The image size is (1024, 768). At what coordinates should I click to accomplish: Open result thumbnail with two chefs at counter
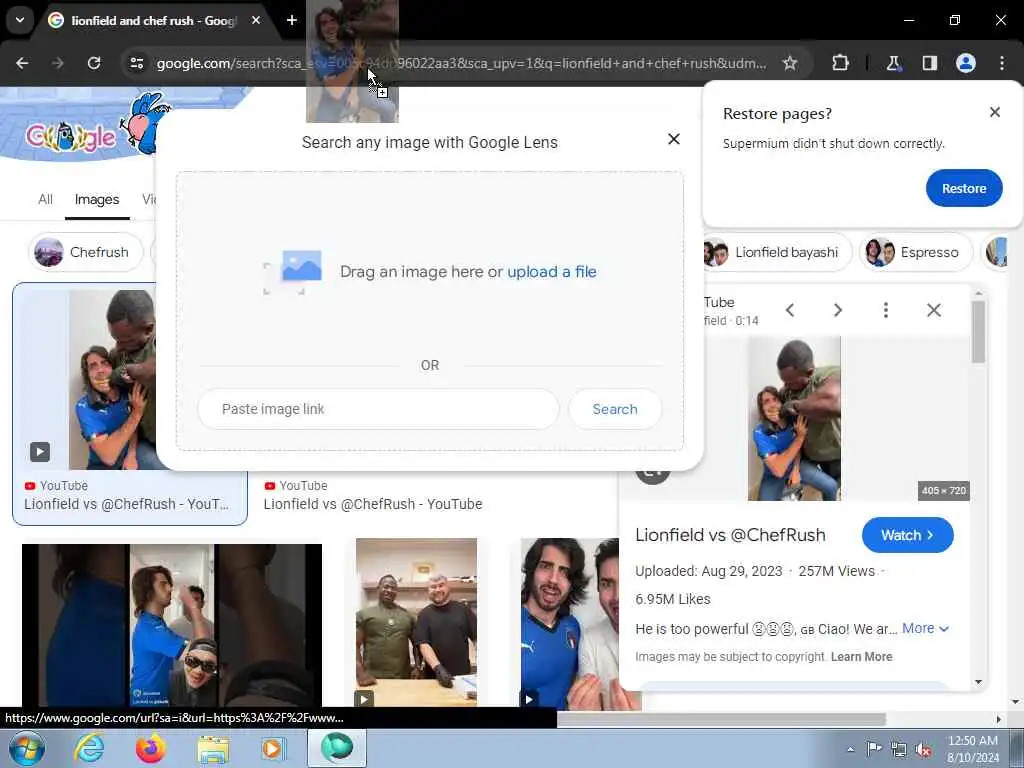(x=416, y=622)
